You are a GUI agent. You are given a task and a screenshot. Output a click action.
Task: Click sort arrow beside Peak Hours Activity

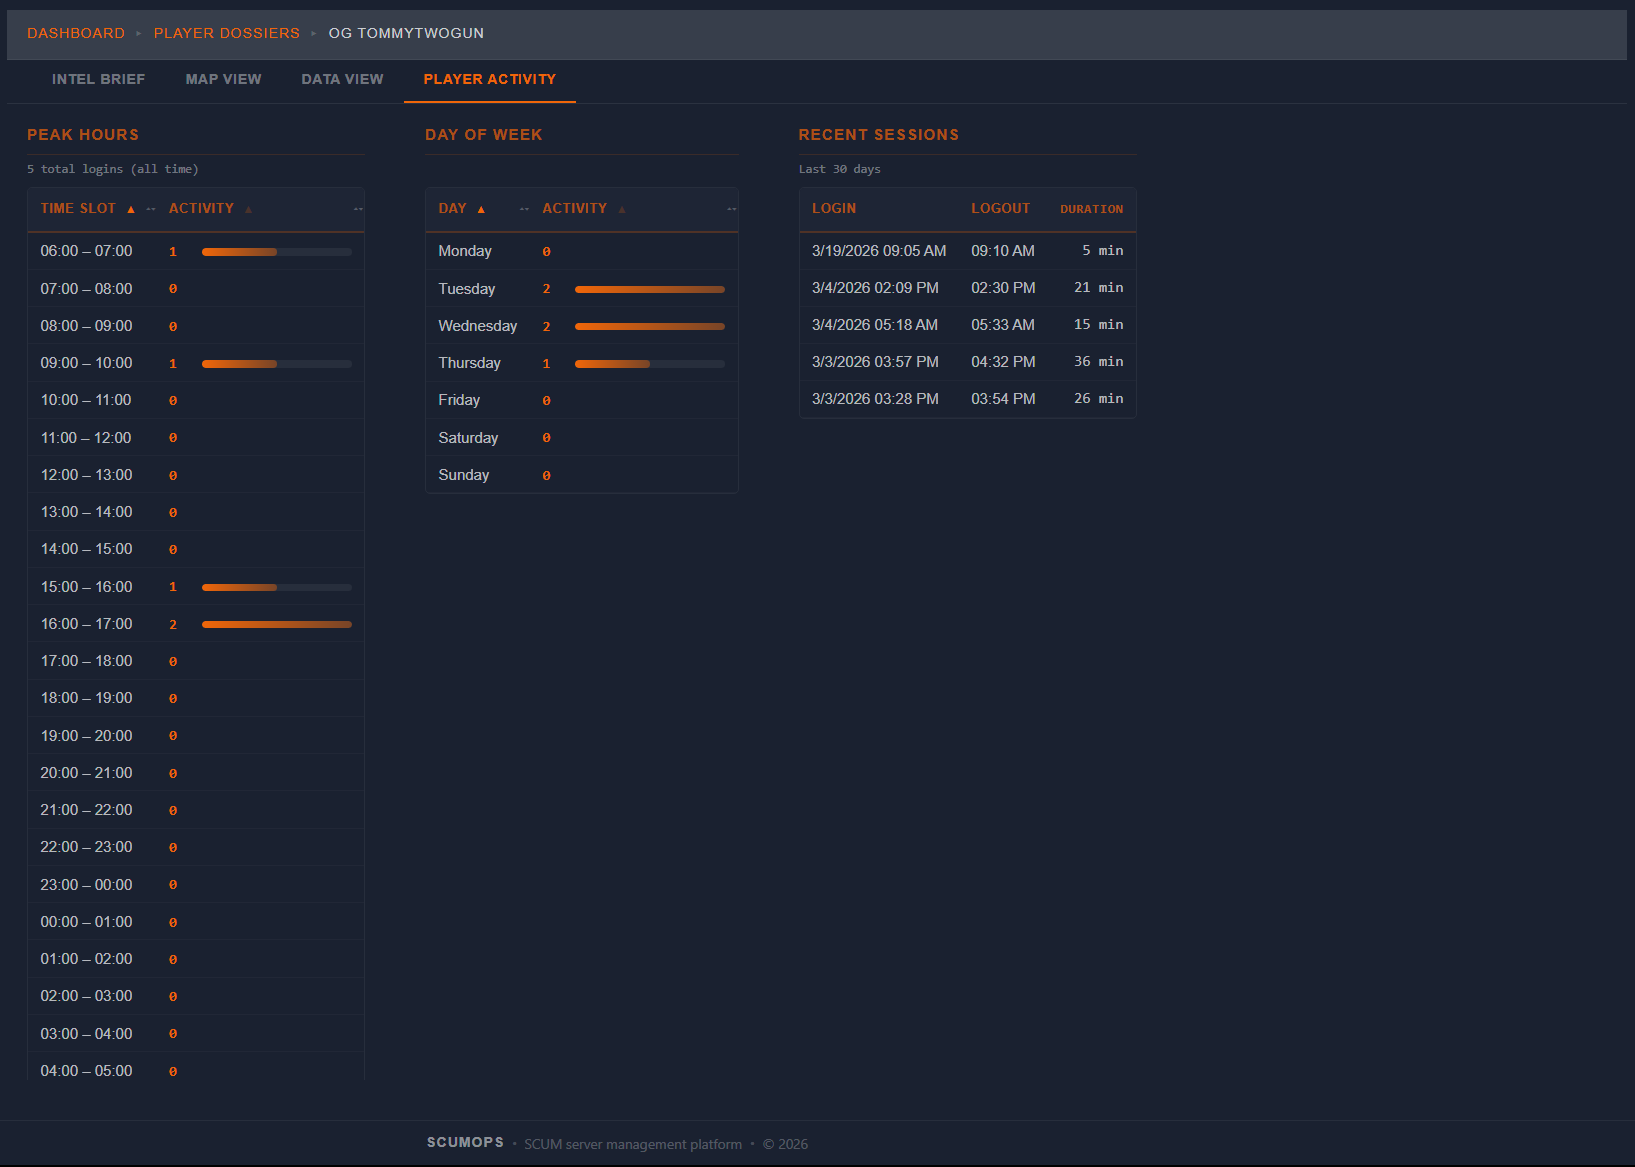tap(248, 209)
